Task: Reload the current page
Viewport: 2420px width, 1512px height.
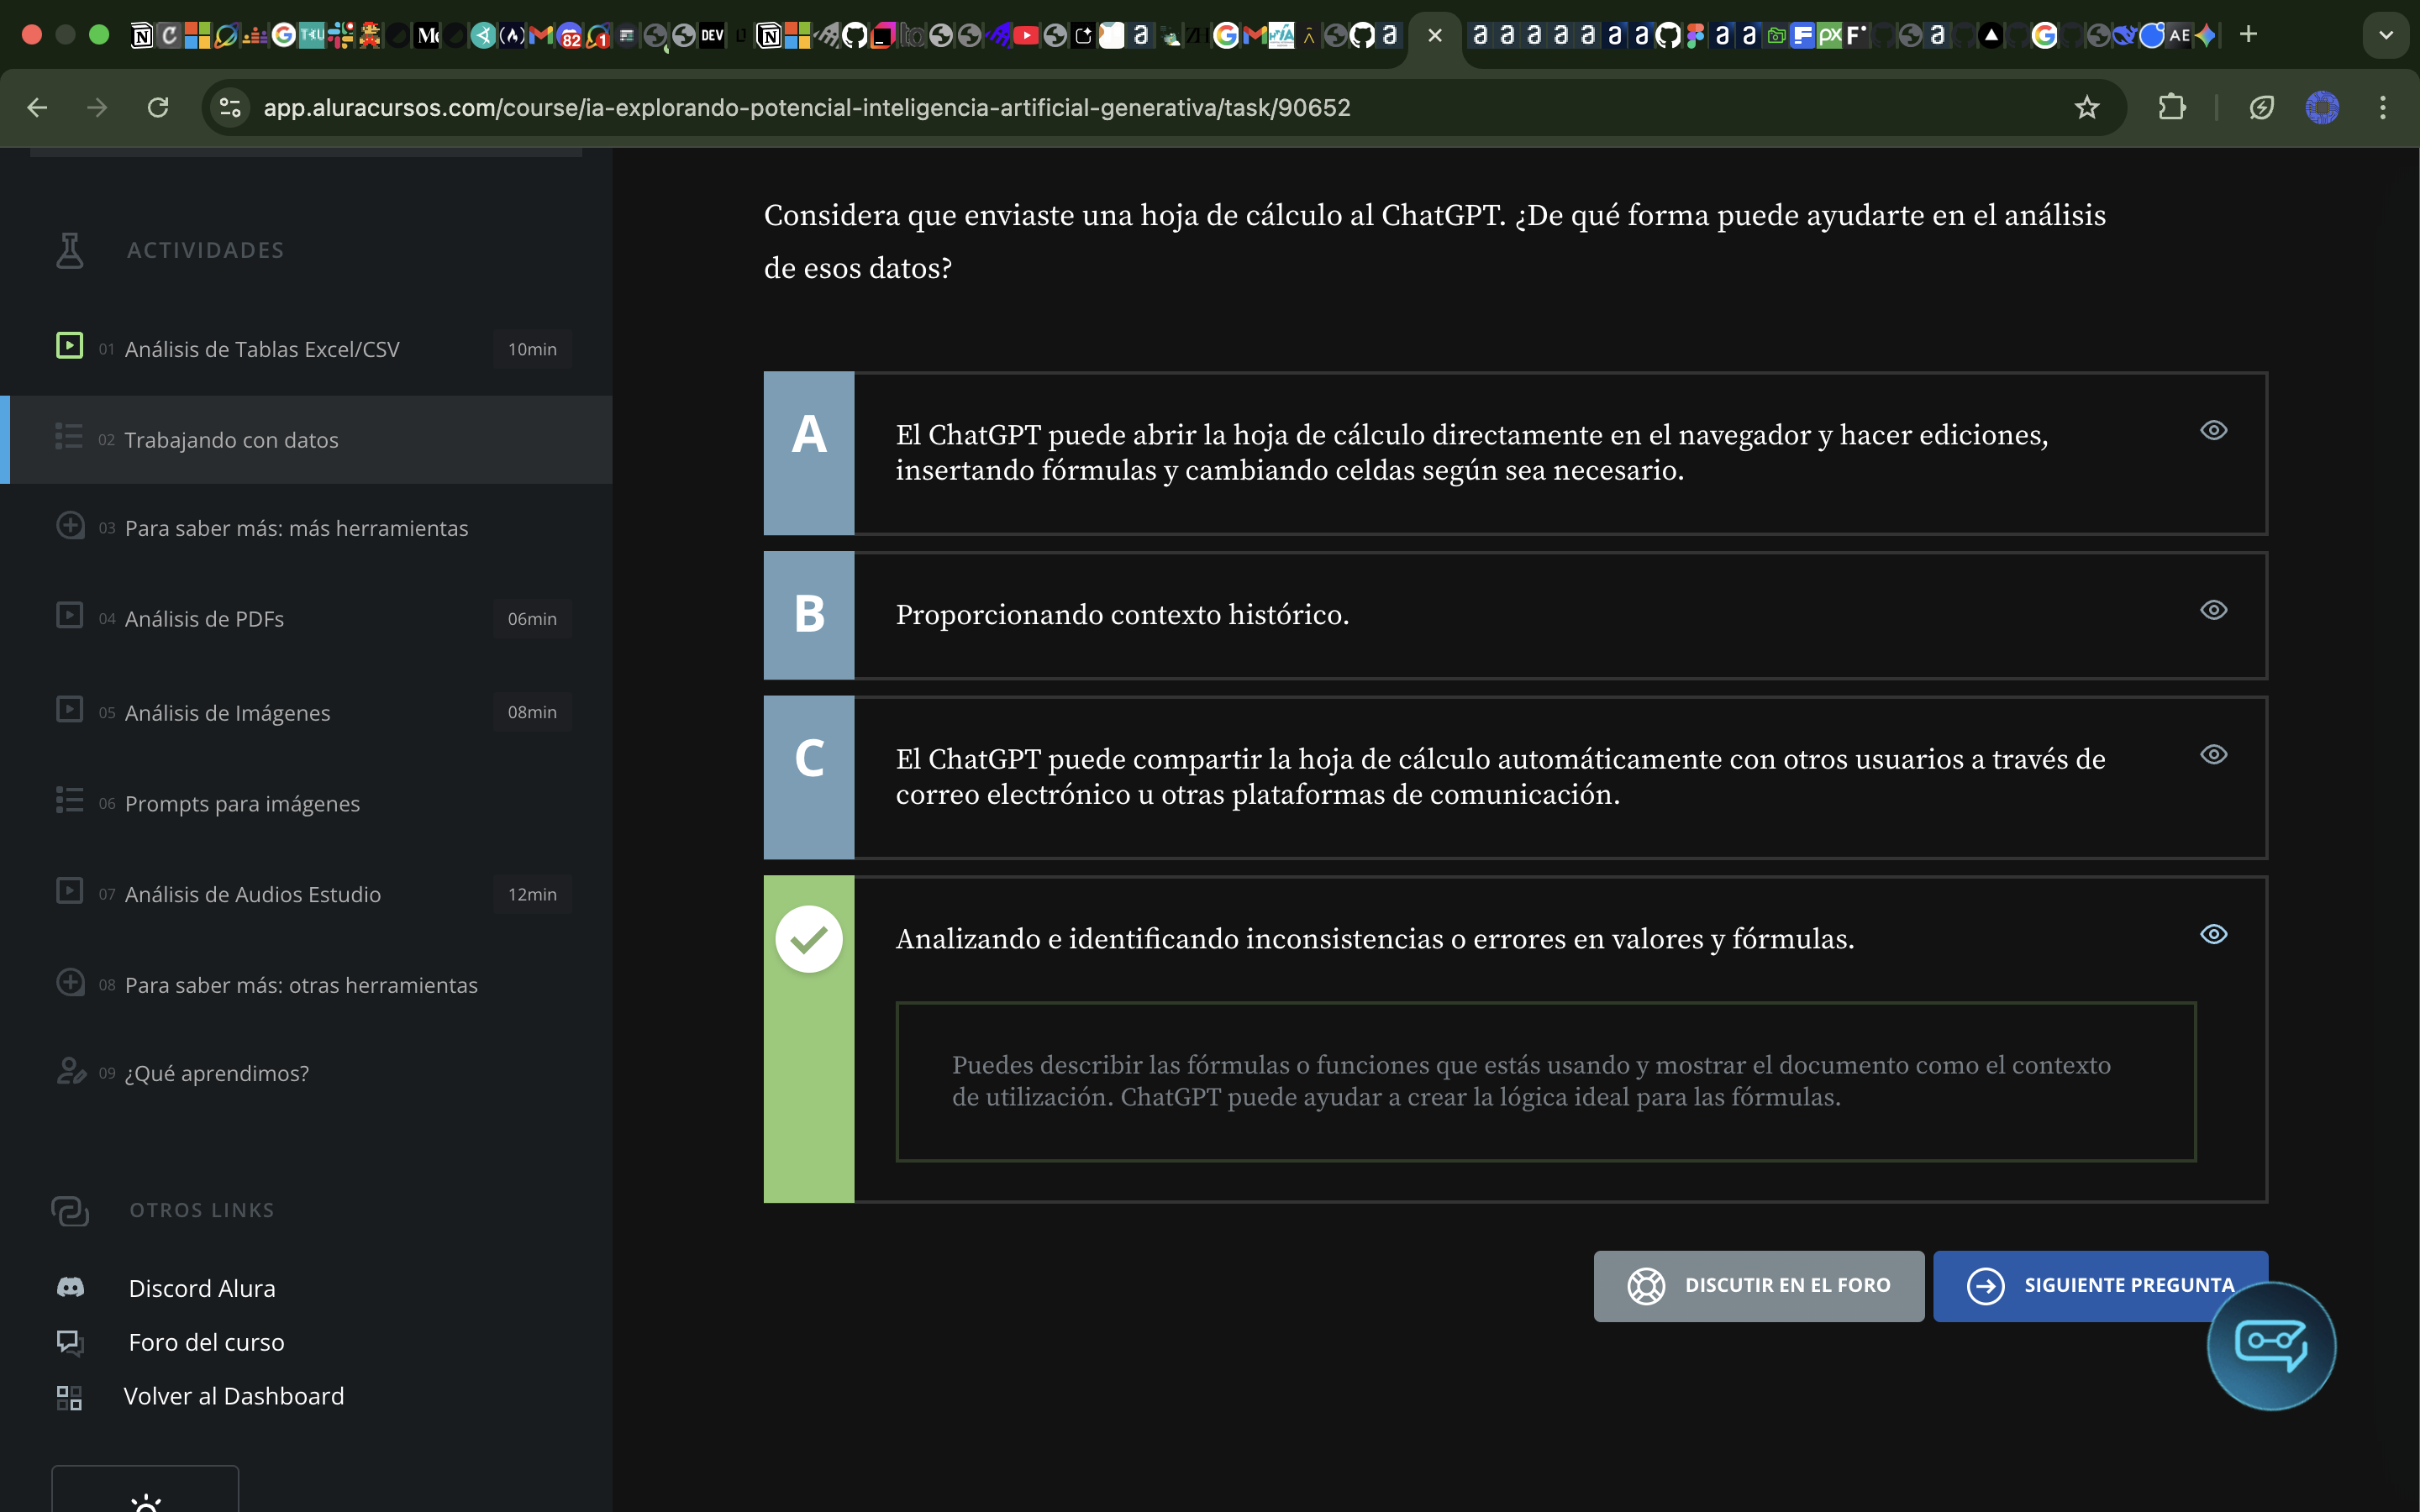Action: click(x=158, y=107)
